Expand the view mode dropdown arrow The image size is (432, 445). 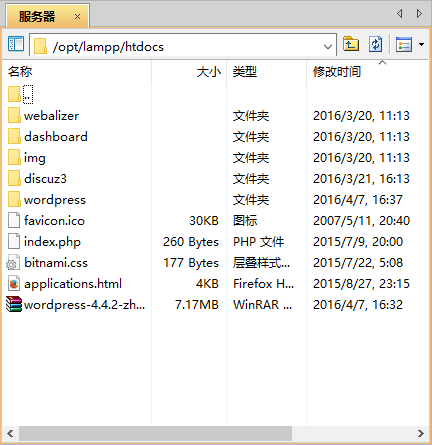click(421, 44)
